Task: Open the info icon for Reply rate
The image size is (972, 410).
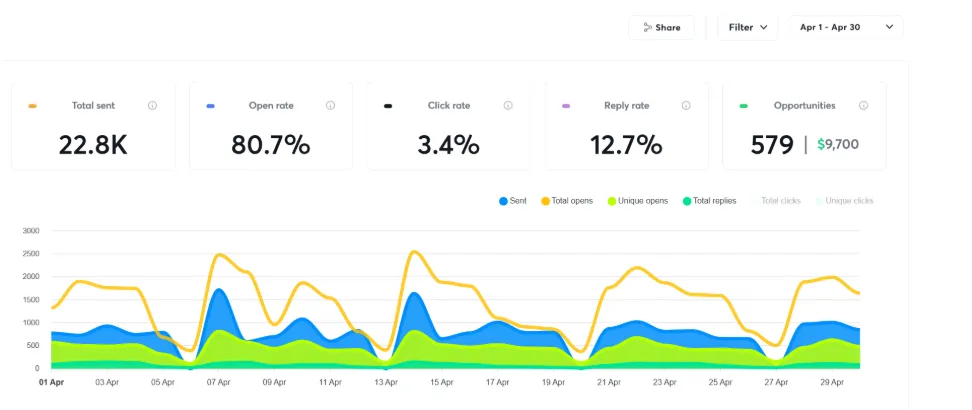Action: [686, 105]
